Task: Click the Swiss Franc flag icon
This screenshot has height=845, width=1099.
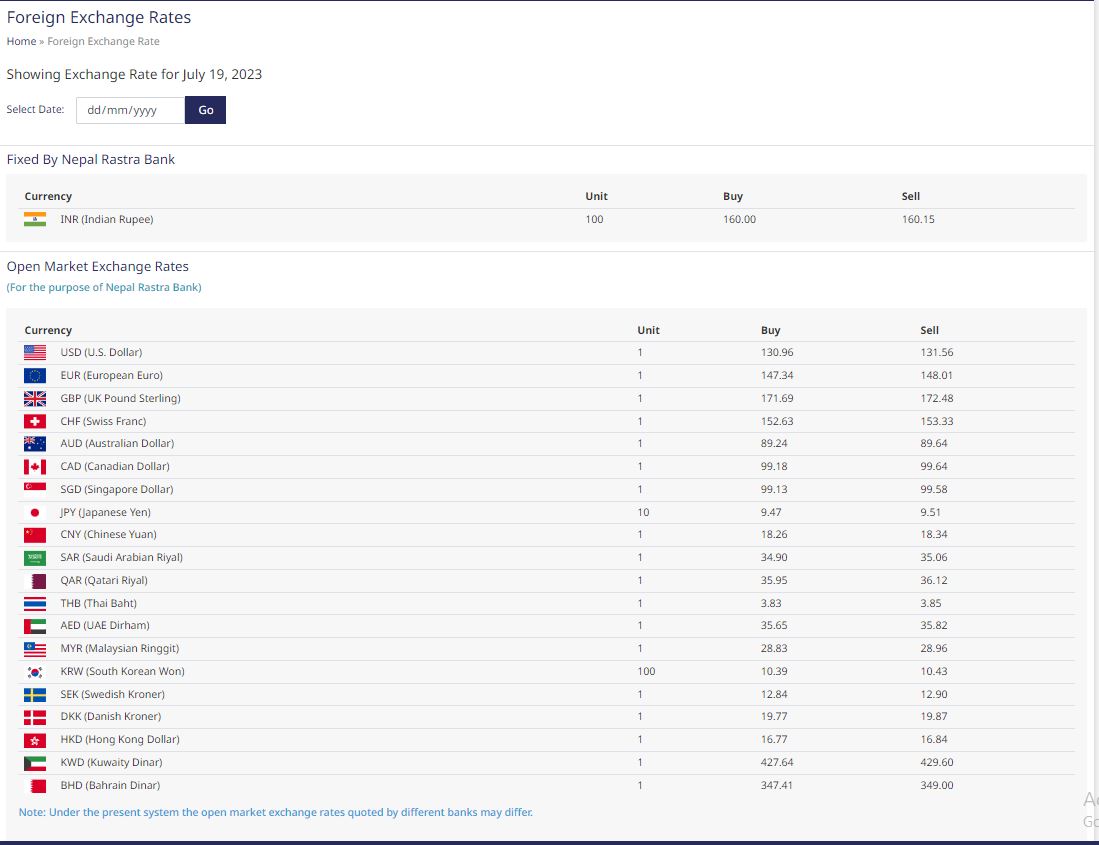Action: tap(34, 421)
